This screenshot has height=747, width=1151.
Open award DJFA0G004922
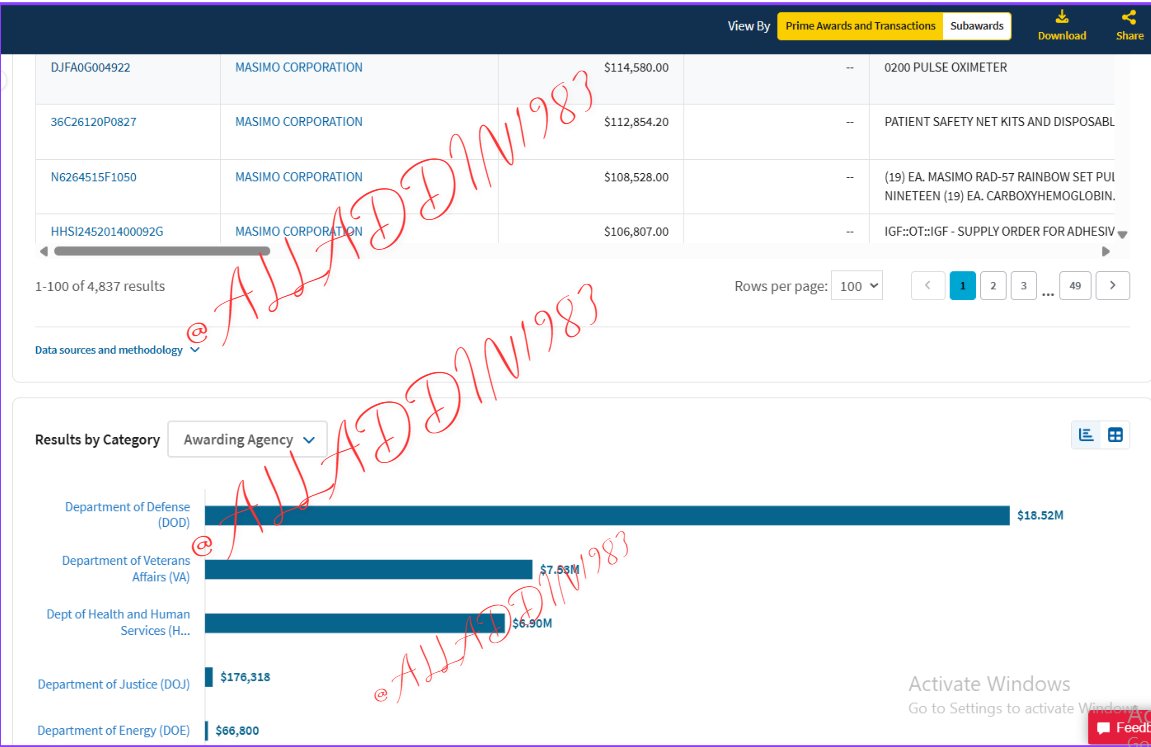[90, 68]
